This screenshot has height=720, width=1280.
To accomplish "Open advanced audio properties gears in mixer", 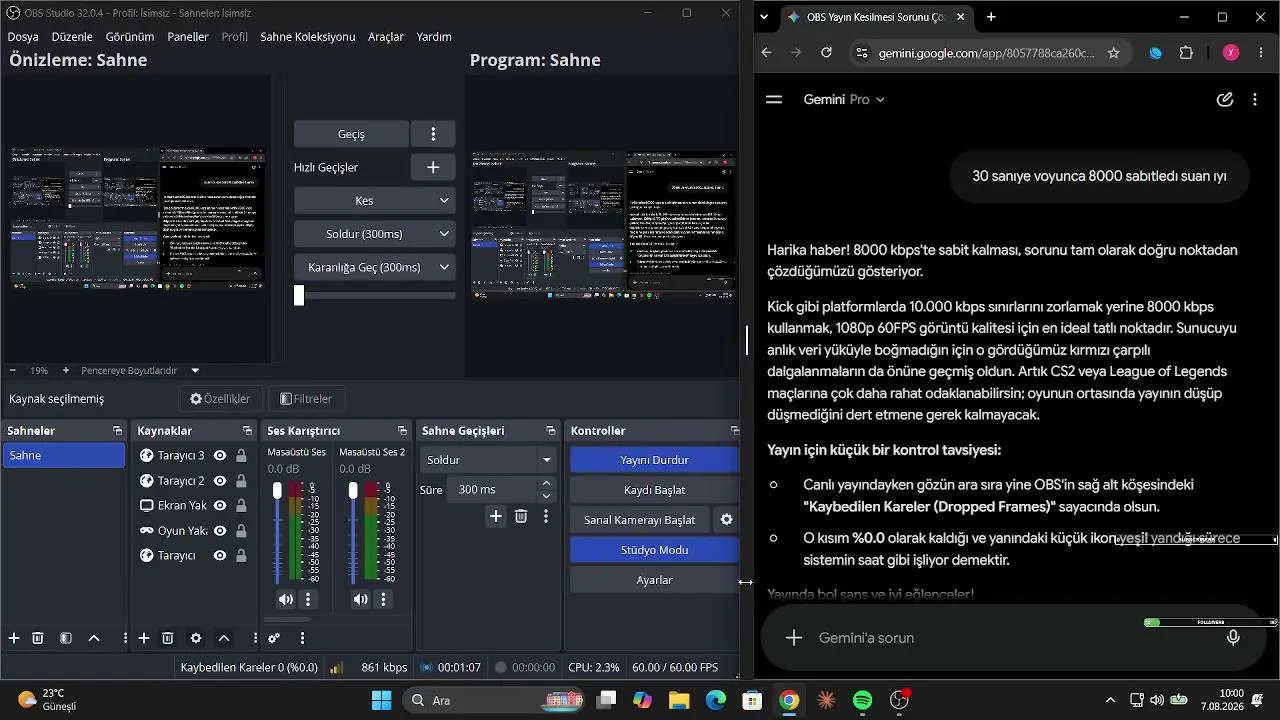I will (274, 638).
